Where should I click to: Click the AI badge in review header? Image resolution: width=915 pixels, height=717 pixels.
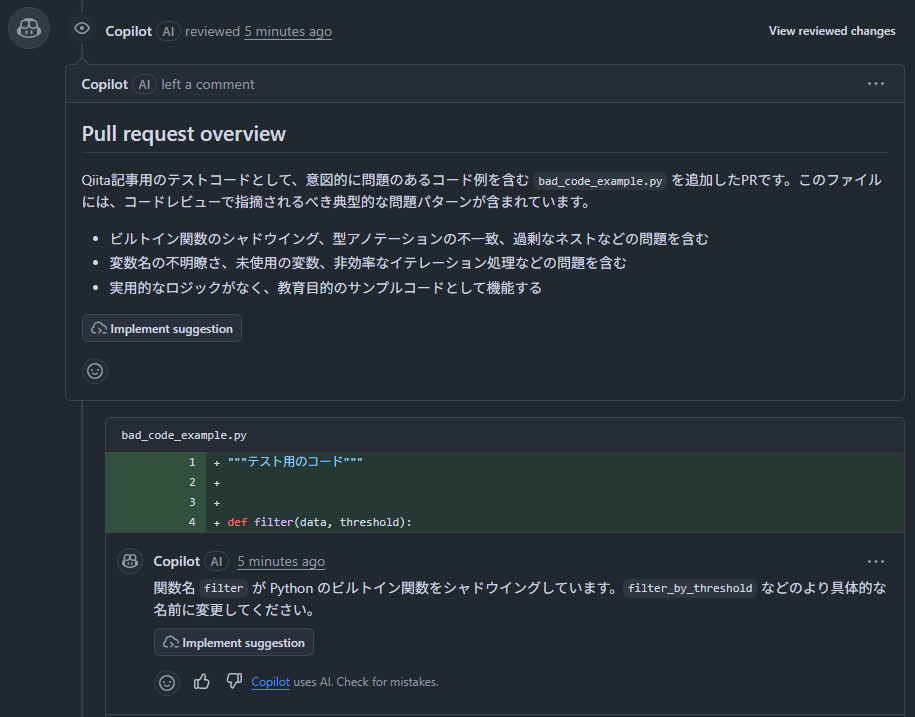pos(168,32)
